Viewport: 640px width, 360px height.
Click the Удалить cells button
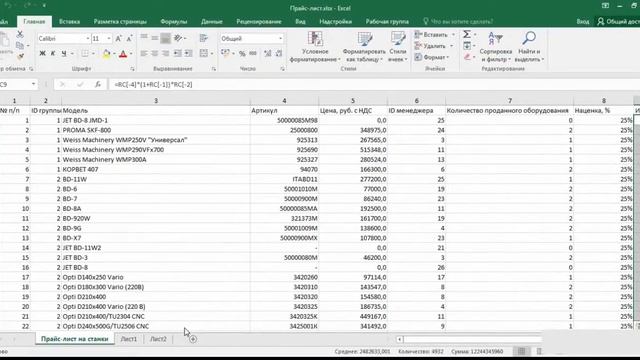[x=434, y=46]
